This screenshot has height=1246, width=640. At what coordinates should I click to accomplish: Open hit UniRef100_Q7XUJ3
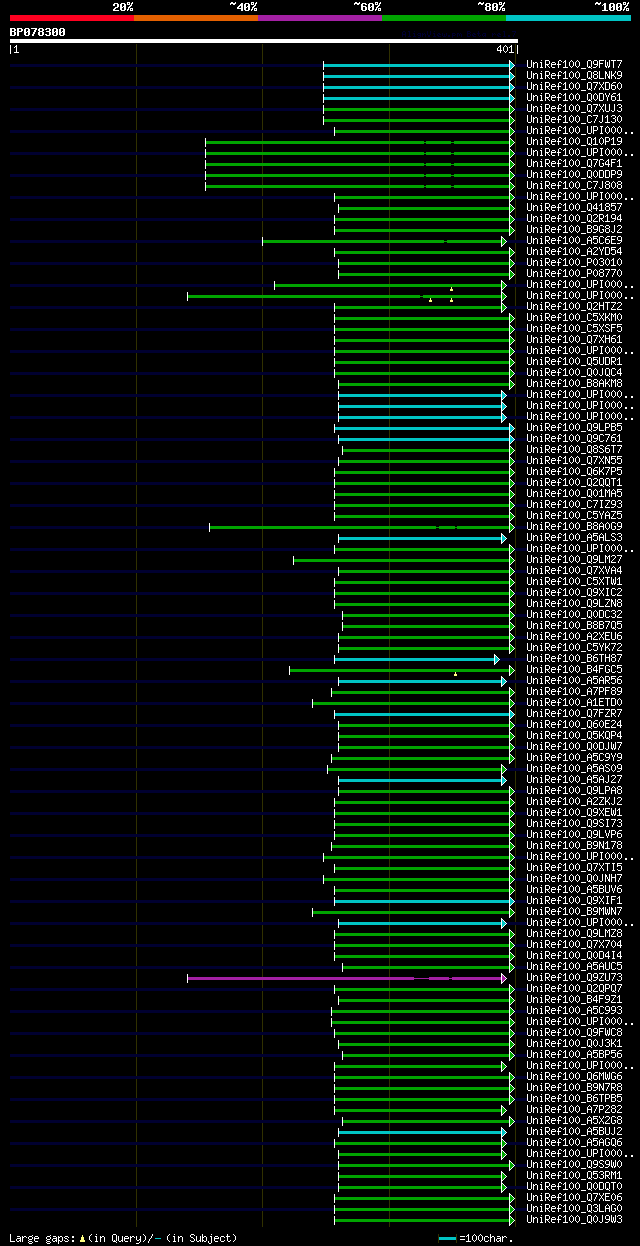pyautogui.click(x=574, y=108)
